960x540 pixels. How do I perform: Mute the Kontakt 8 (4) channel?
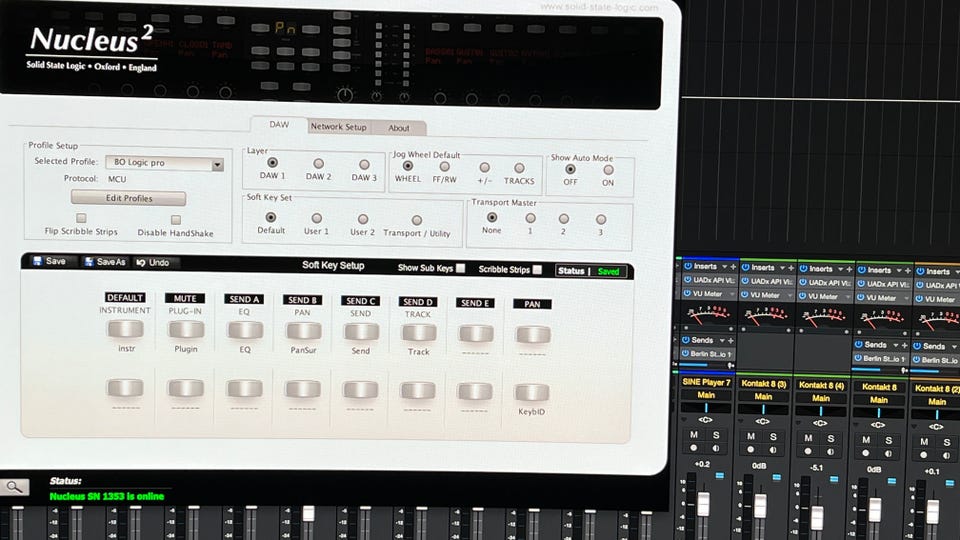[x=808, y=438]
